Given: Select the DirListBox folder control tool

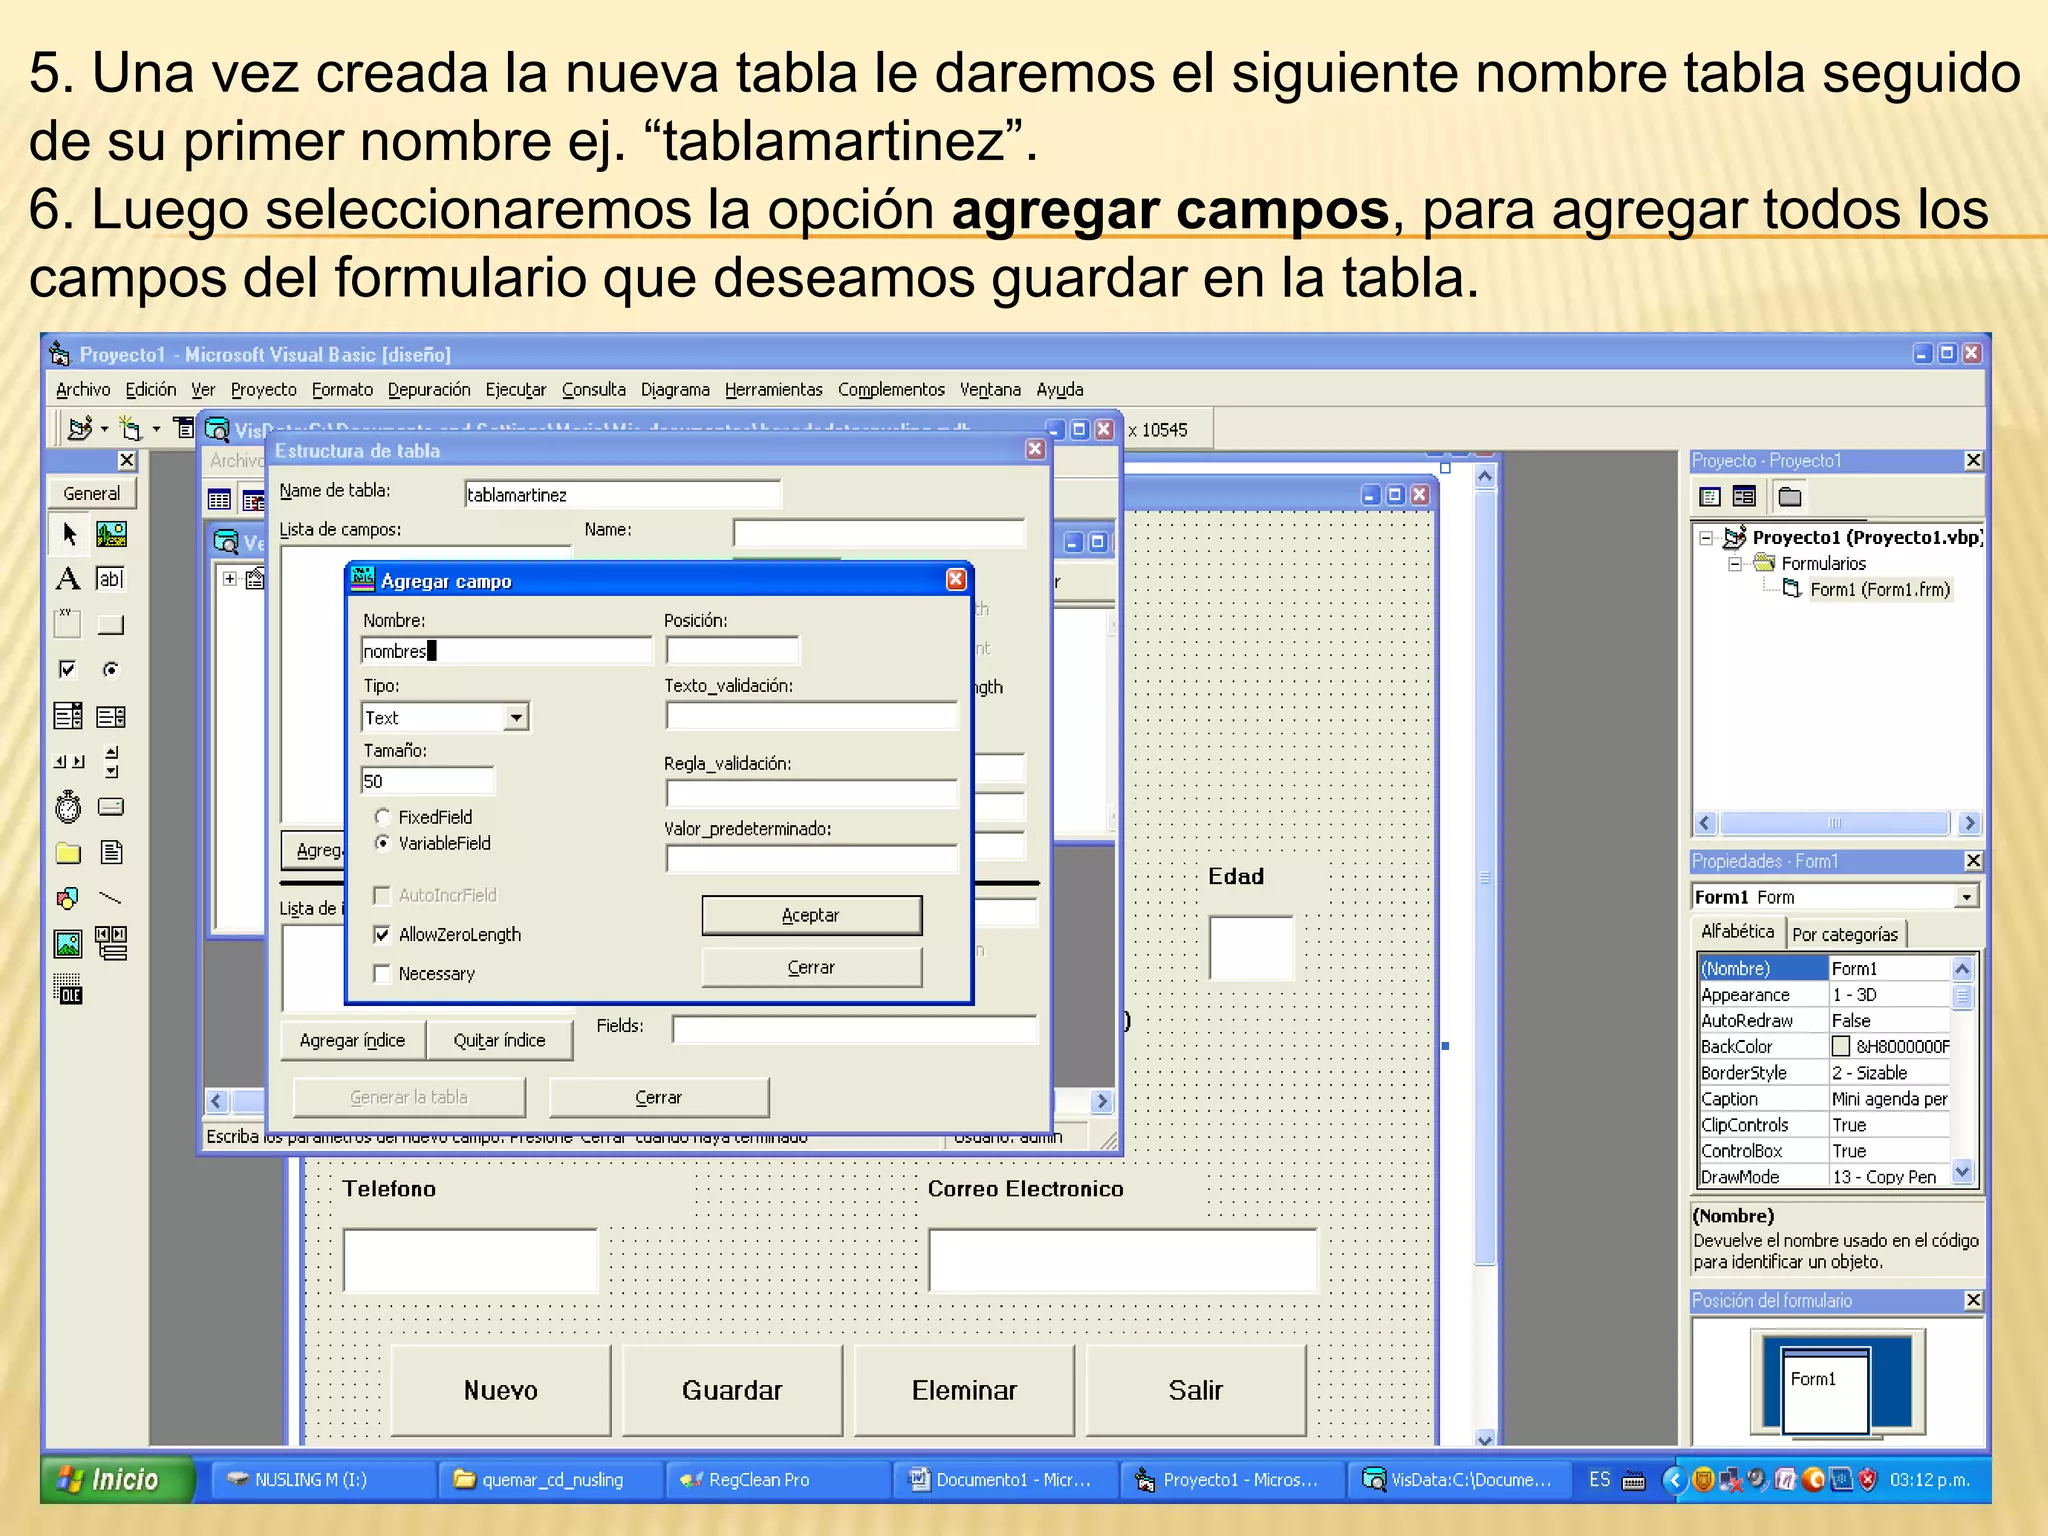Looking at the screenshot, I should [x=68, y=852].
